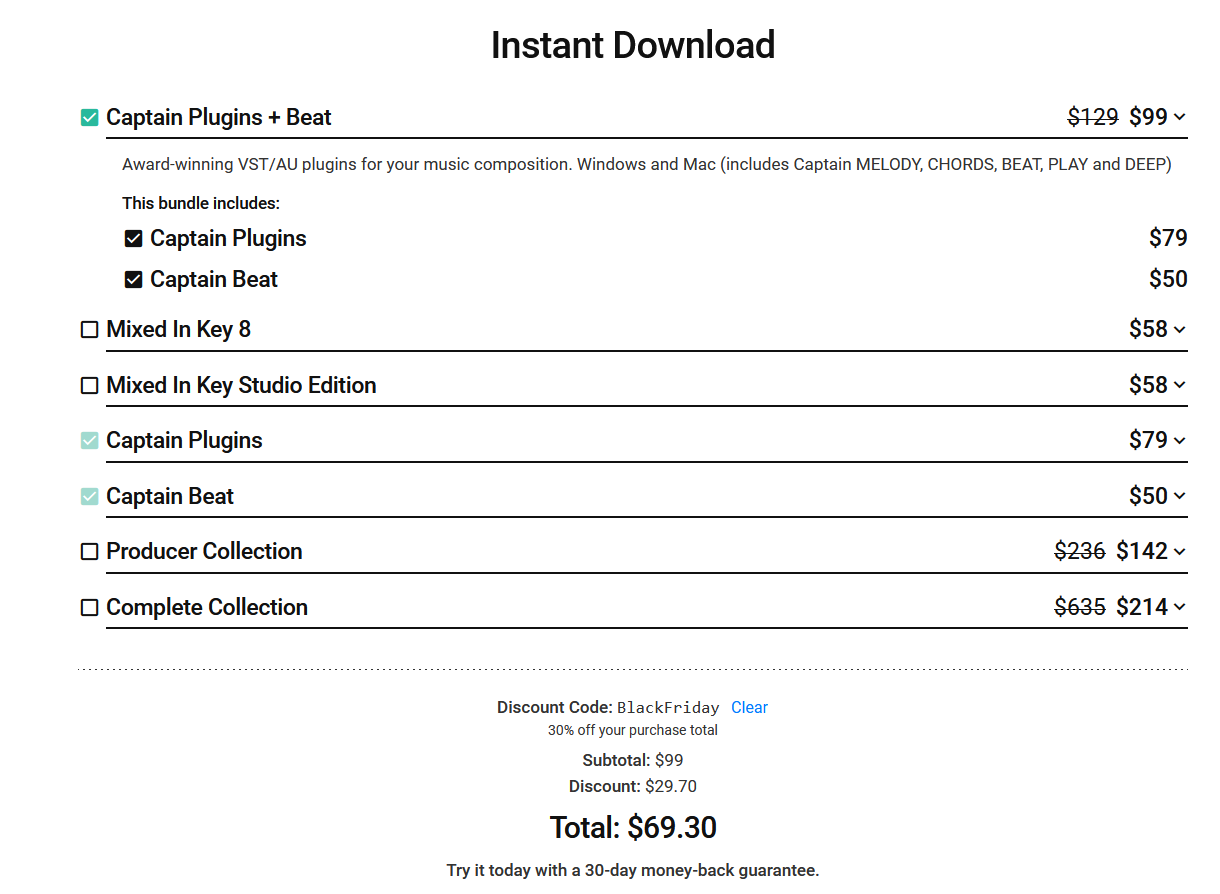Click the struck-through $236 price

pyautogui.click(x=1080, y=552)
